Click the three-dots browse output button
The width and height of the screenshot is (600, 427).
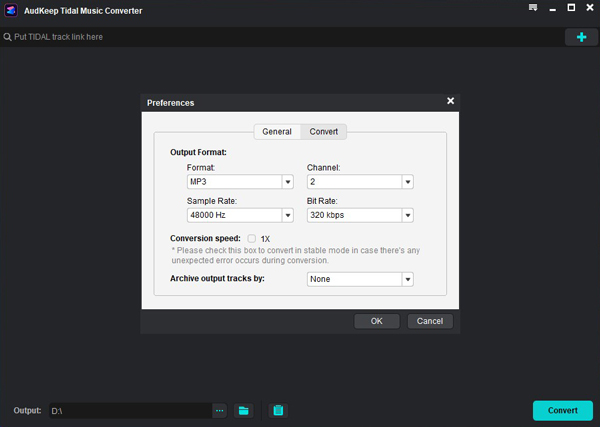click(x=220, y=411)
